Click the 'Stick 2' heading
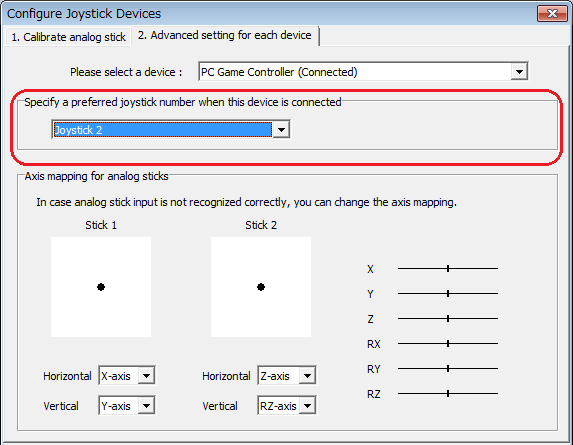Image resolution: width=573 pixels, height=445 pixels. pyautogui.click(x=261, y=225)
